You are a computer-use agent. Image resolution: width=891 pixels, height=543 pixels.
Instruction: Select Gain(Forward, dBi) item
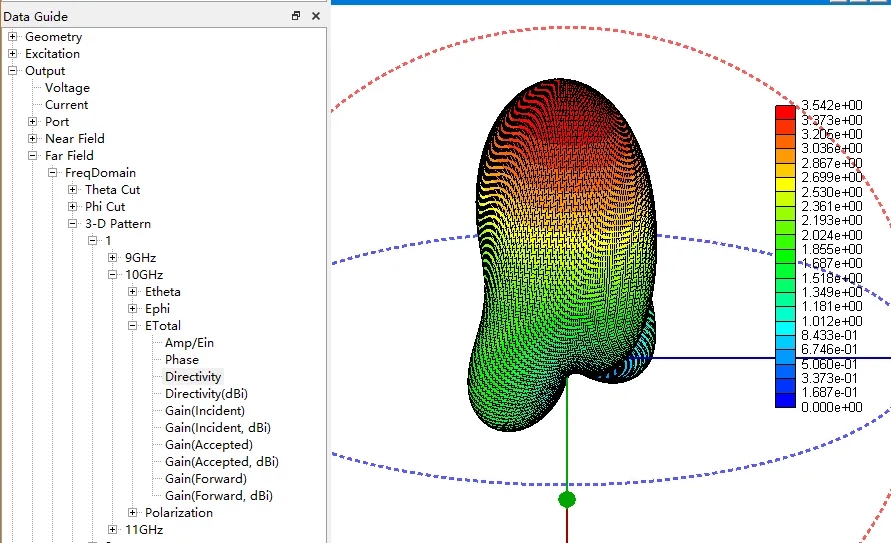(219, 496)
